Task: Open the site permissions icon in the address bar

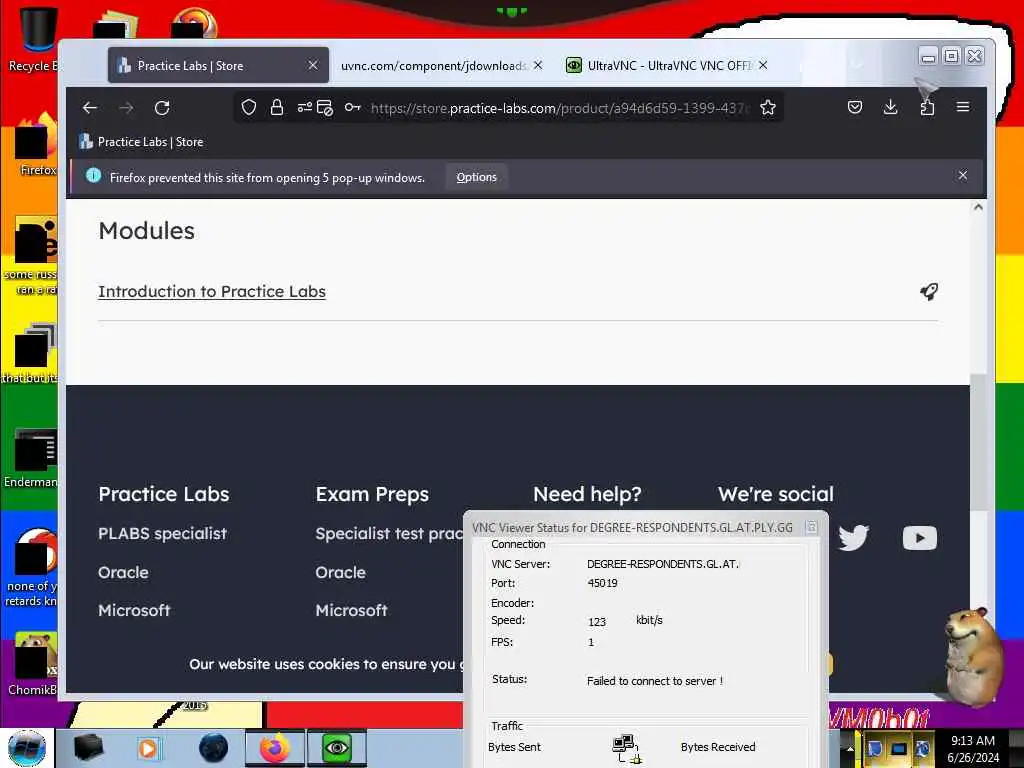Action: coord(304,107)
